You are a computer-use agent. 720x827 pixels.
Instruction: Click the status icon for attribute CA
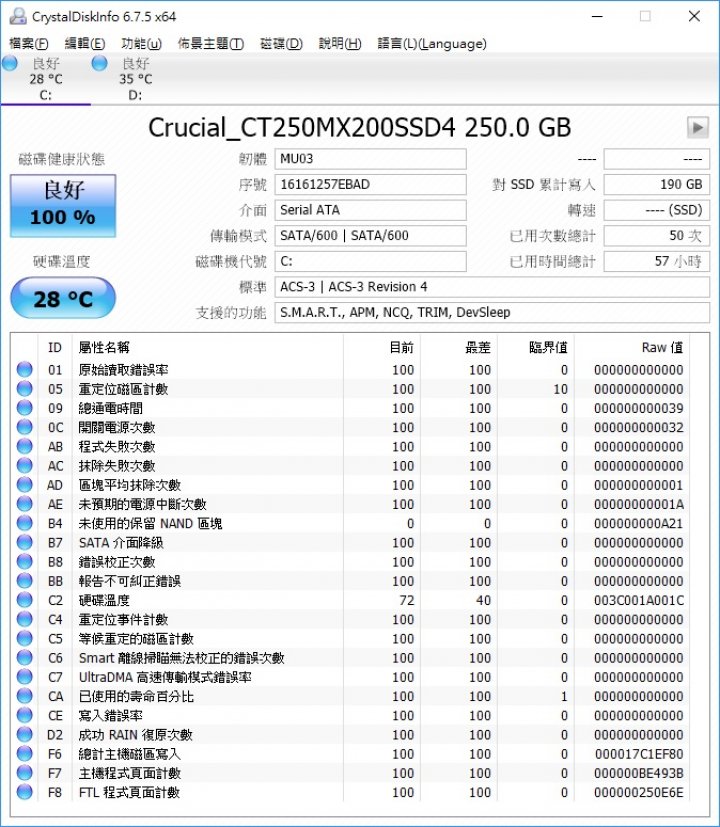pos(25,696)
